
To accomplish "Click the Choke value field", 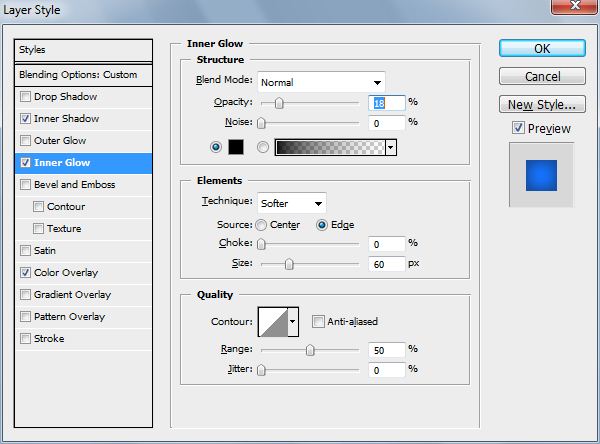I will point(386,244).
